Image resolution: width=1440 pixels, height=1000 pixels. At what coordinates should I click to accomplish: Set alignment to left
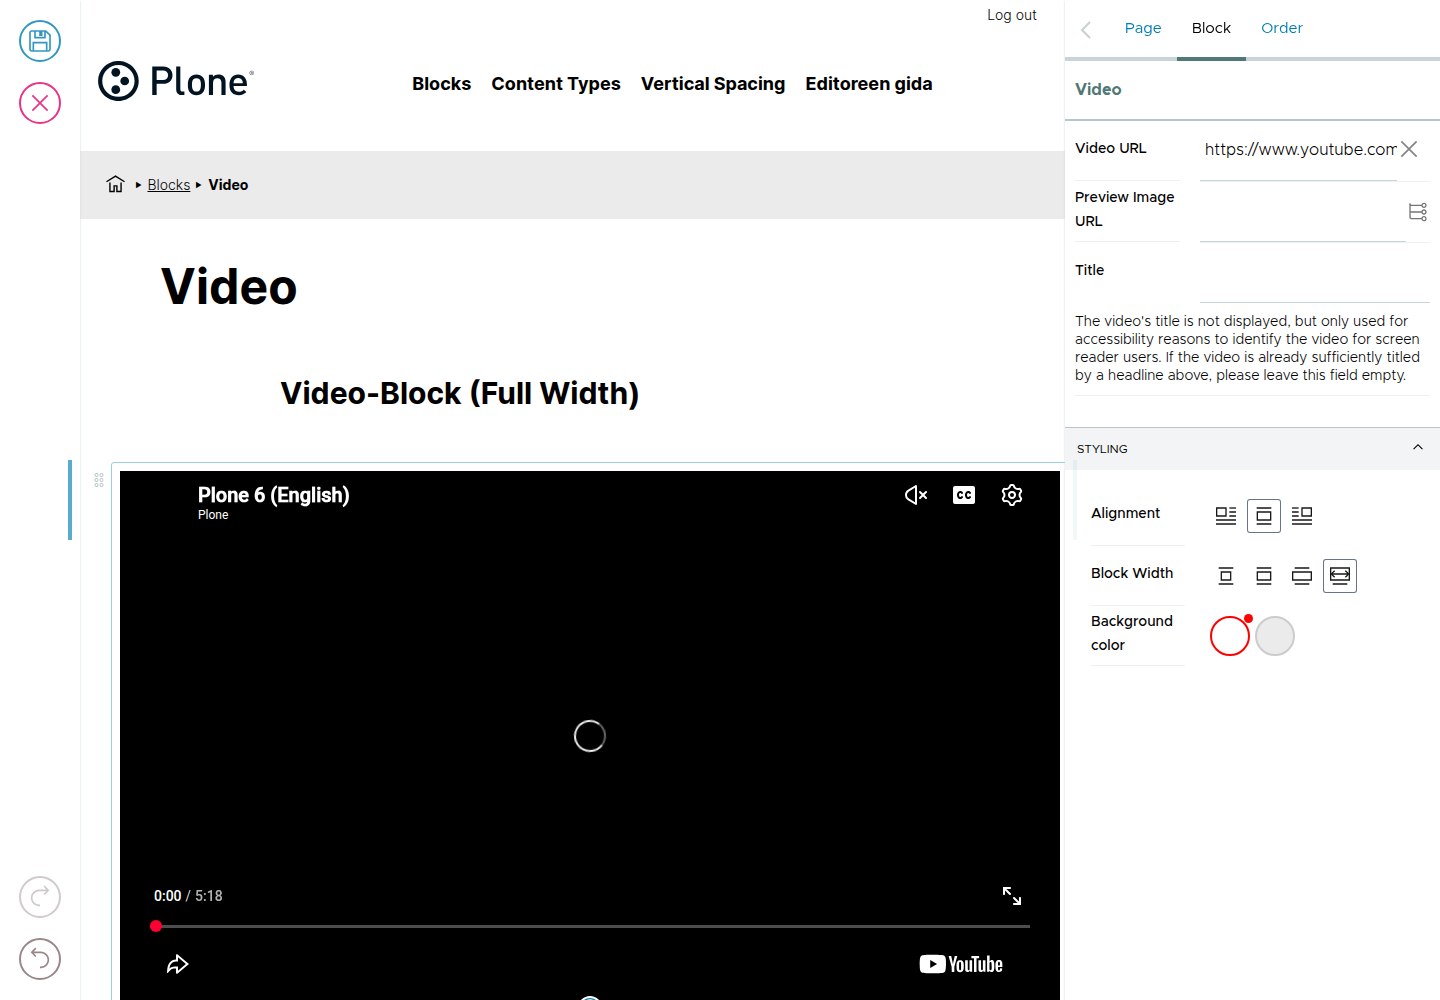click(x=1226, y=515)
